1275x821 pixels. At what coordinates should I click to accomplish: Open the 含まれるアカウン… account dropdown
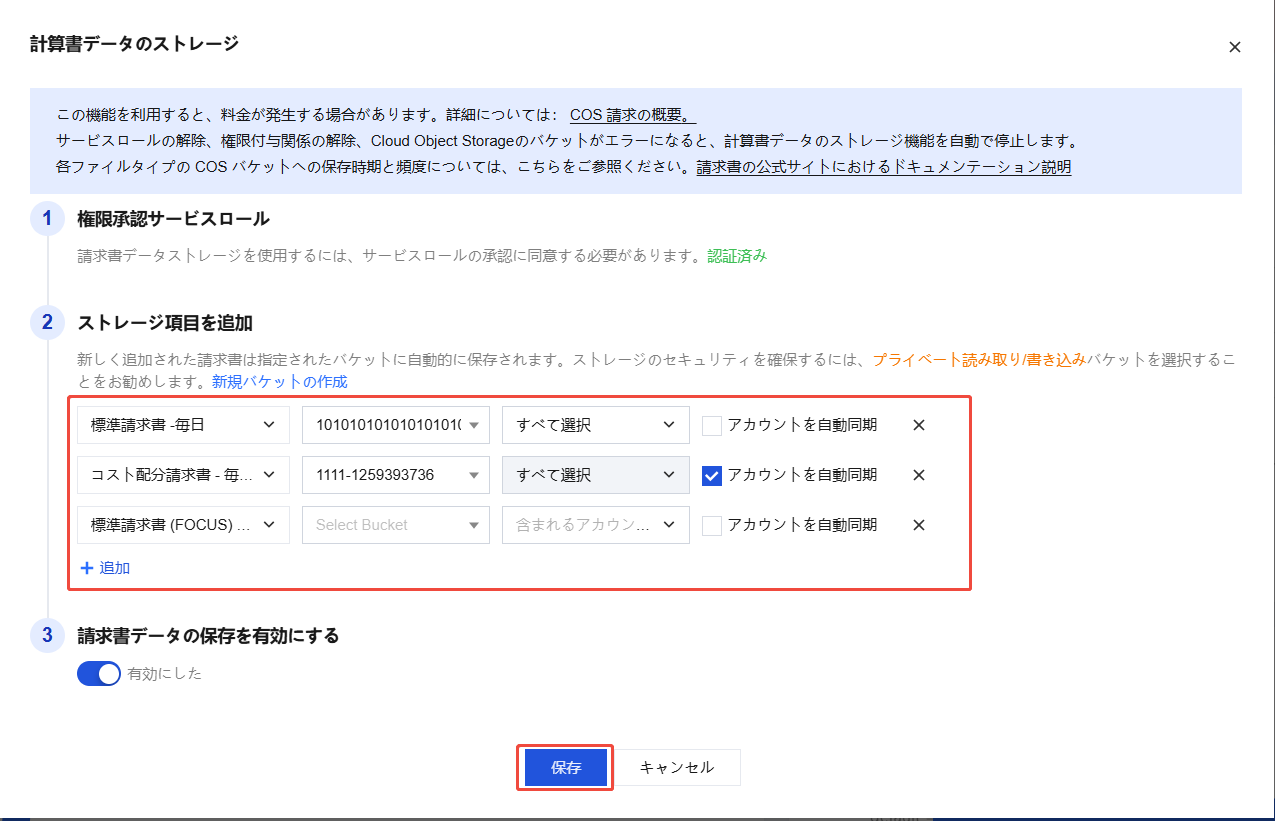tap(596, 525)
